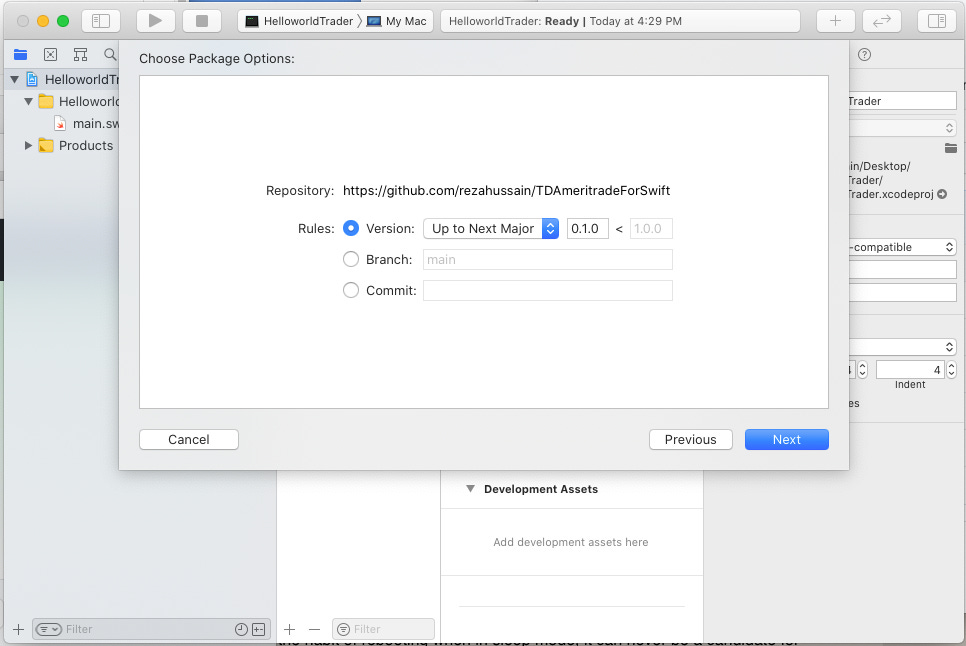Click the Branch name text field
The image size is (966, 646).
click(x=548, y=259)
